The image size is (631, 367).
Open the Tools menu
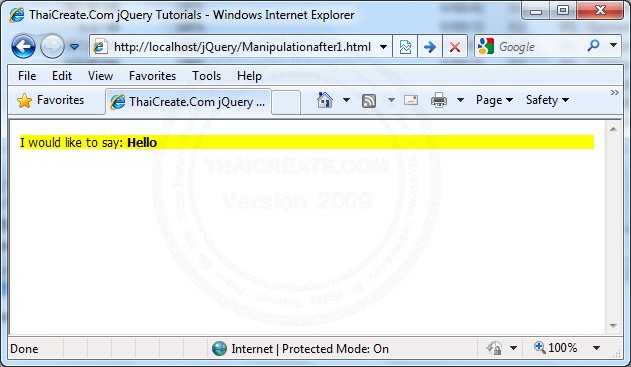(206, 76)
